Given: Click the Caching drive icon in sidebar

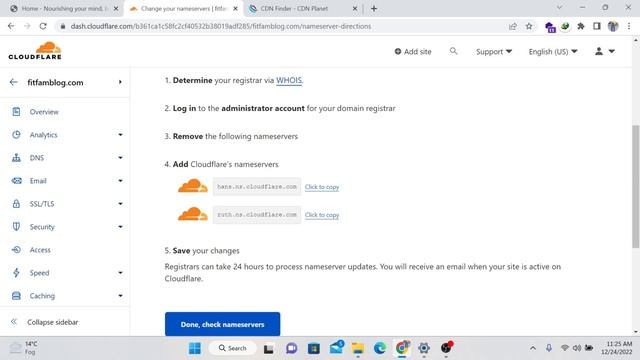Looking at the screenshot, I should click(x=16, y=296).
